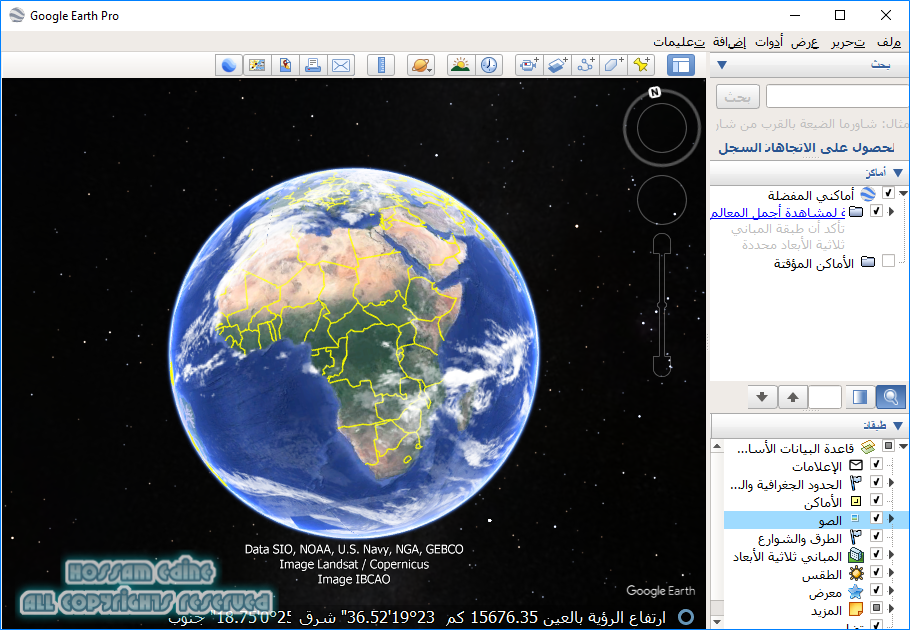Click the المباني ثلاثية الأبعاد building icon

point(856,555)
